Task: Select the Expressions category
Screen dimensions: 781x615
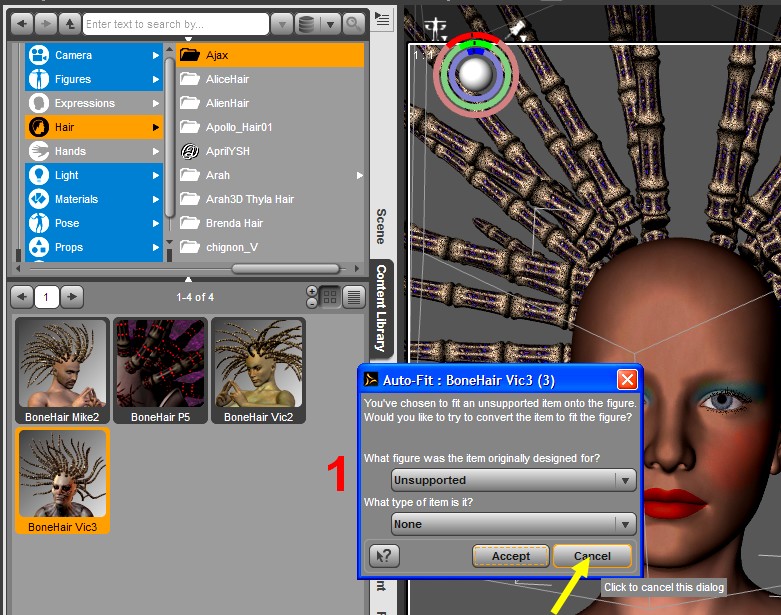Action: [x=94, y=103]
